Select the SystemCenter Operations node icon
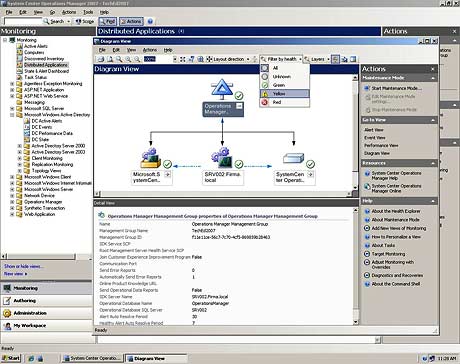Image resolution: width=460 pixels, height=364 pixels. [x=294, y=158]
